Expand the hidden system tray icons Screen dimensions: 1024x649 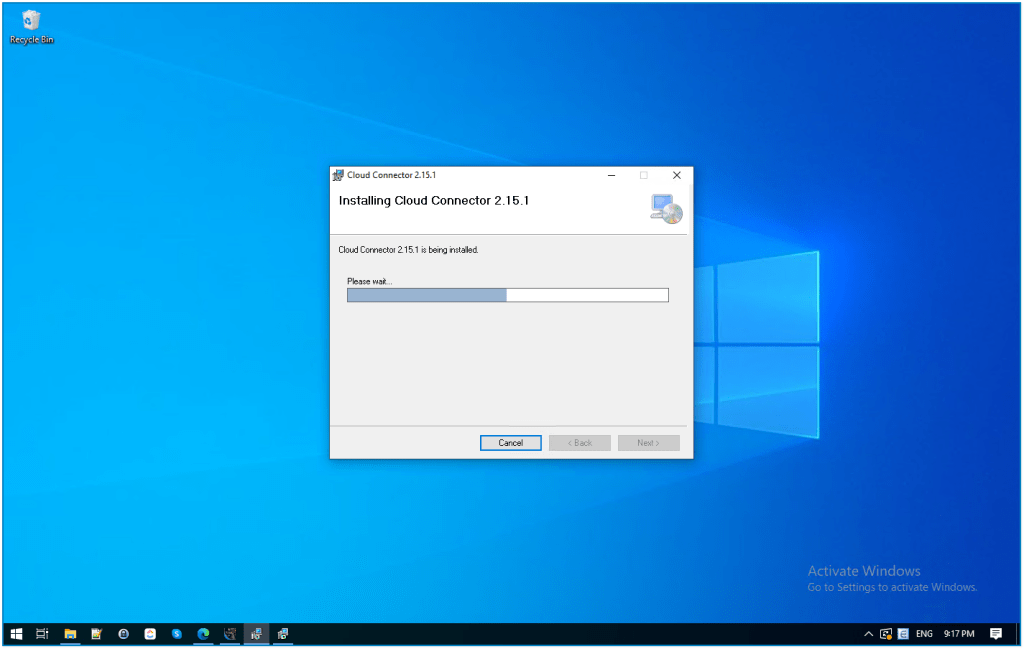(x=867, y=633)
